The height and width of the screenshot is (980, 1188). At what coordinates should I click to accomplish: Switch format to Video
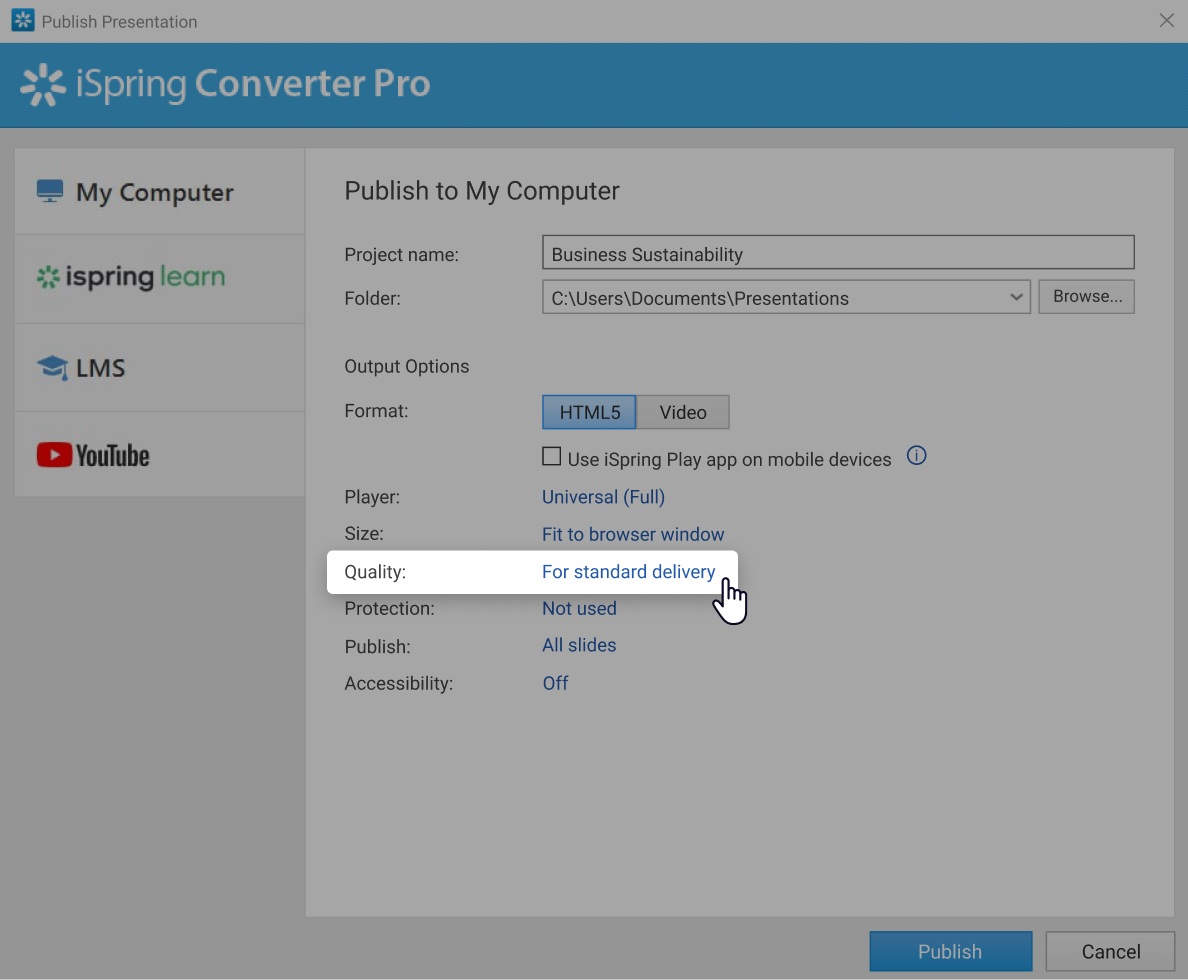click(683, 412)
